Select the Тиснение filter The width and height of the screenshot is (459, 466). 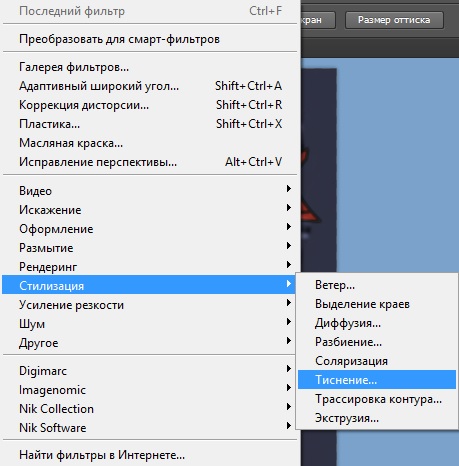pyautogui.click(x=377, y=380)
